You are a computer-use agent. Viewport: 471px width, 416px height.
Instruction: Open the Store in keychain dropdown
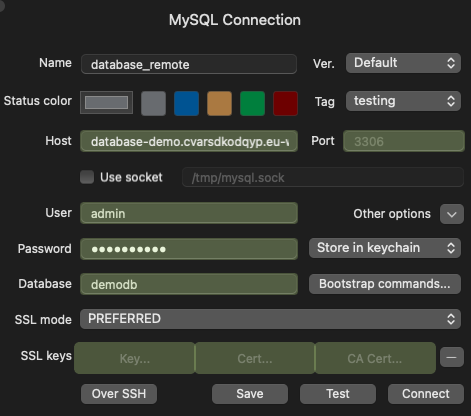pyautogui.click(x=385, y=248)
